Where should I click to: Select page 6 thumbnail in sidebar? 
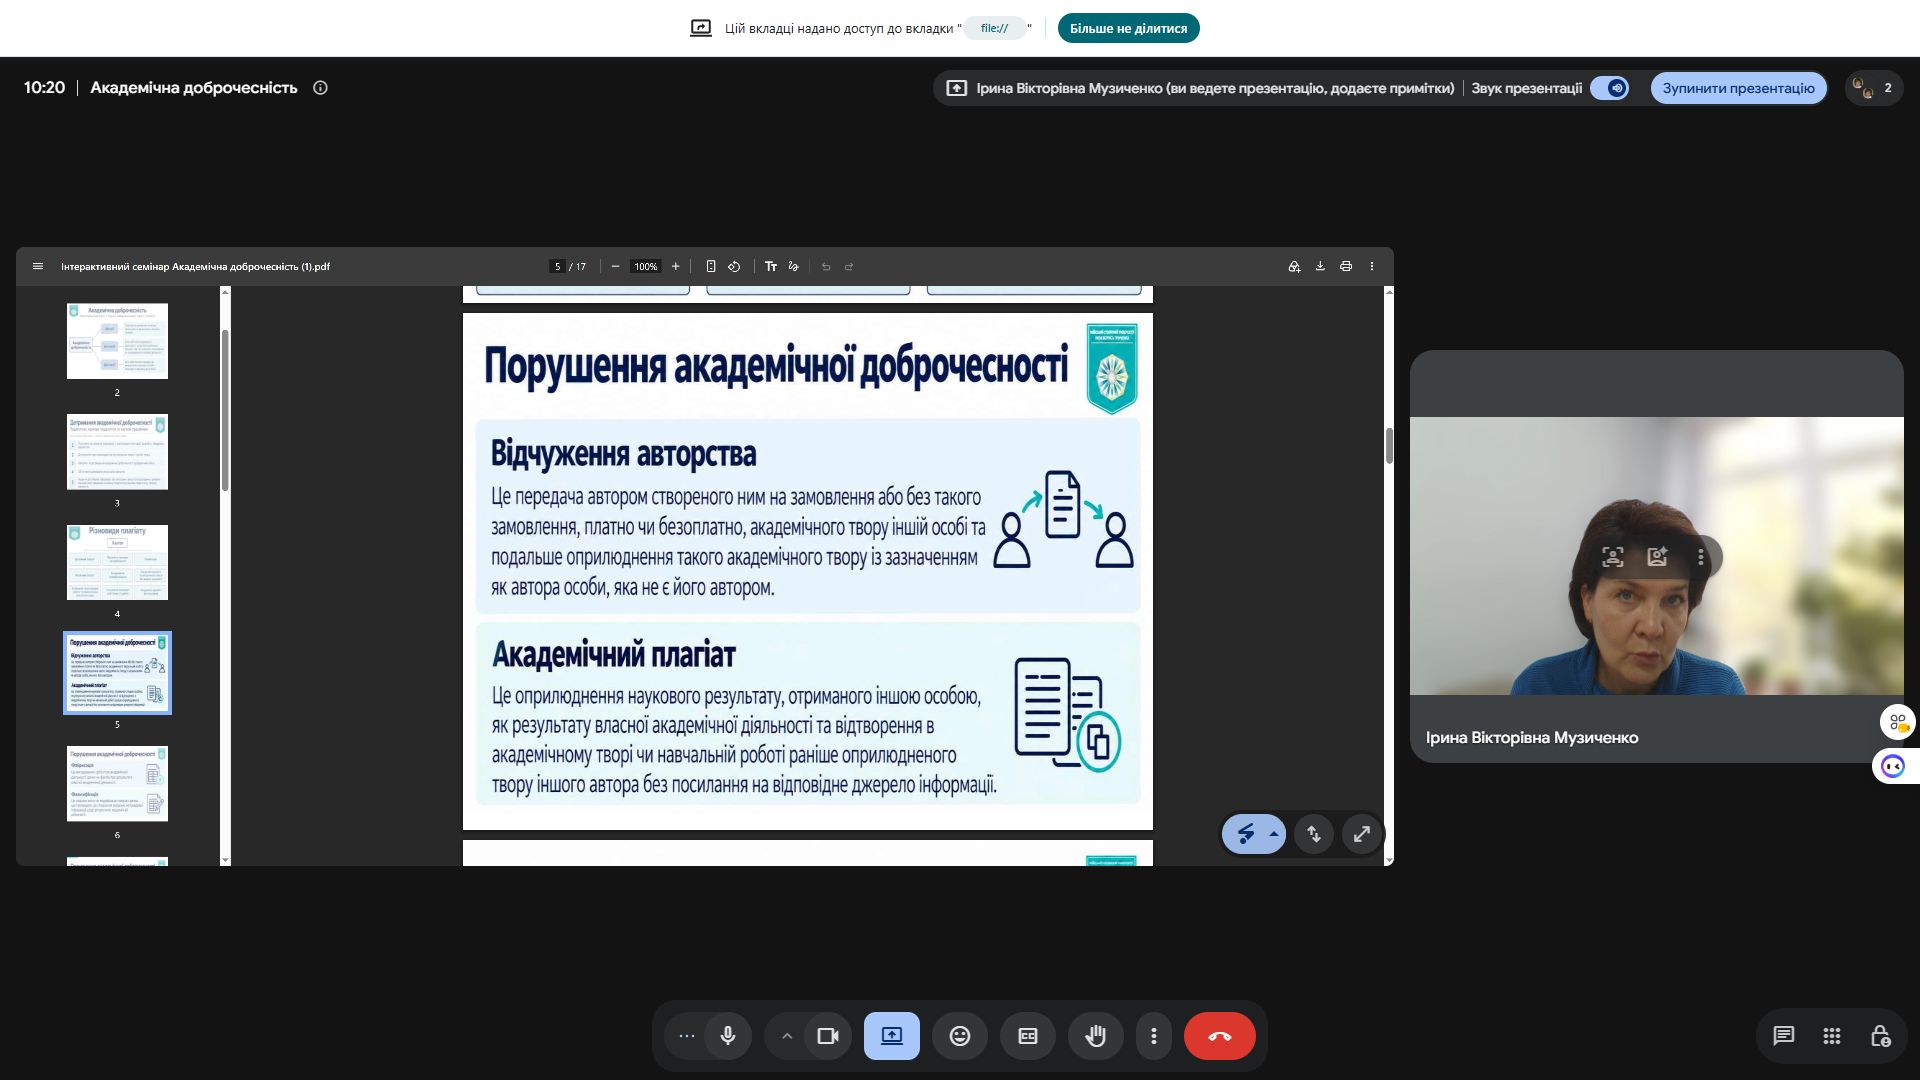tap(117, 783)
